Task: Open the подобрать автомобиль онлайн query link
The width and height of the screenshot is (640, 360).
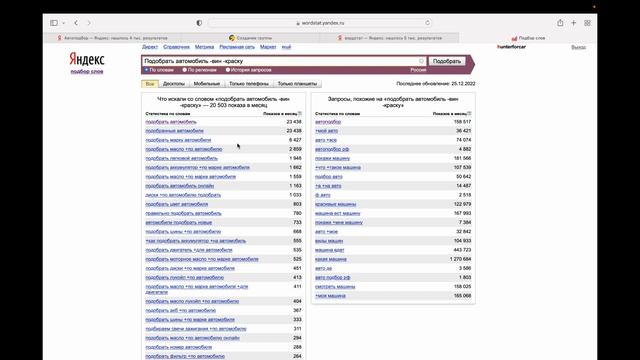Action: pyautogui.click(x=180, y=186)
